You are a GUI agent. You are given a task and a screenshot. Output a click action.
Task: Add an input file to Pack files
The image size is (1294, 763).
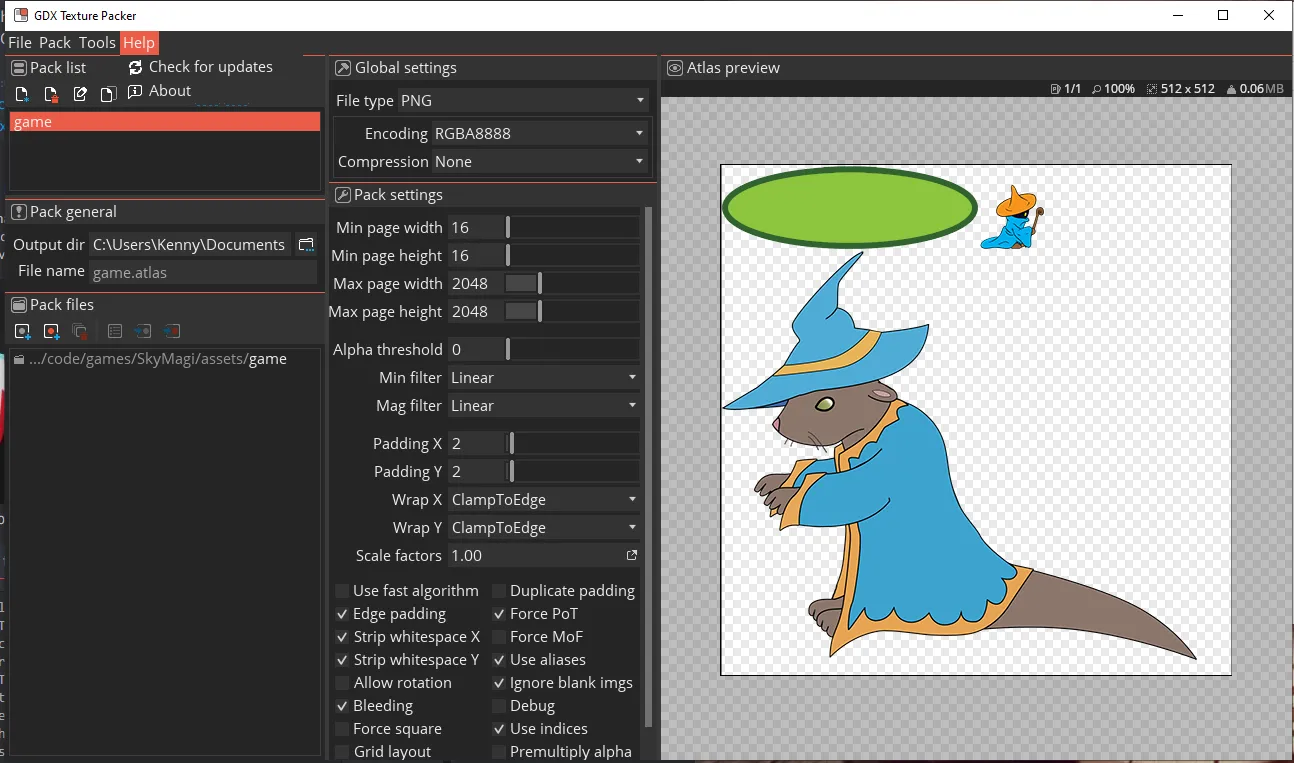click(x=23, y=331)
